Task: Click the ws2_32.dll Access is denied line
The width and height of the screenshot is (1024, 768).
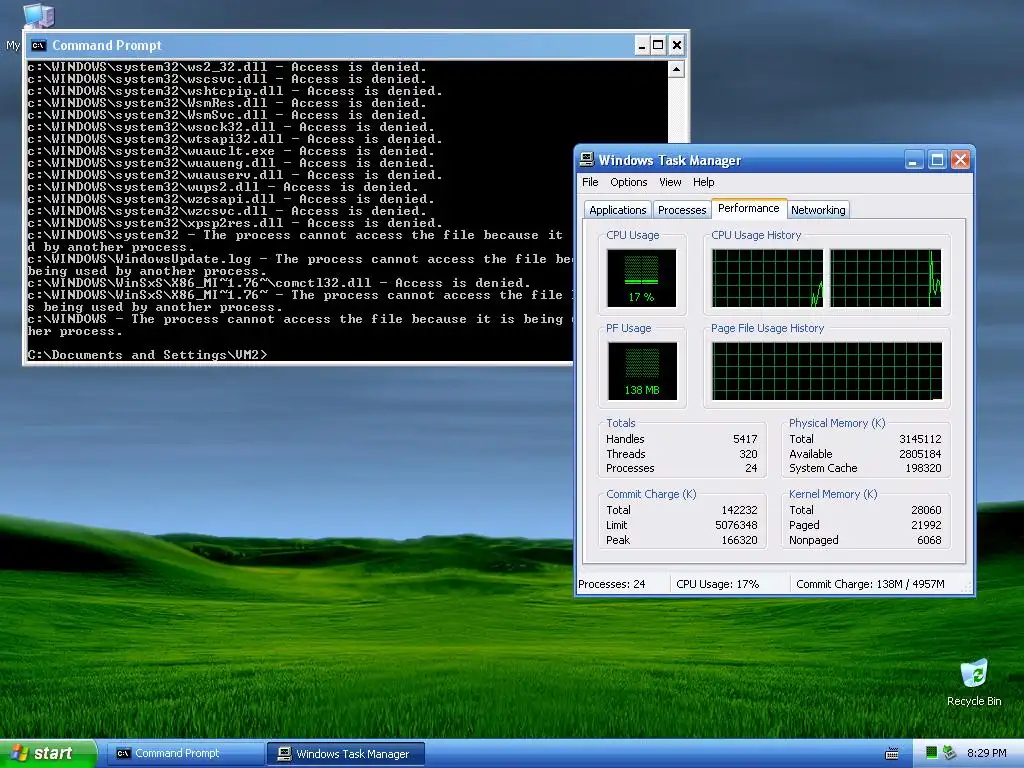Action: click(227, 67)
